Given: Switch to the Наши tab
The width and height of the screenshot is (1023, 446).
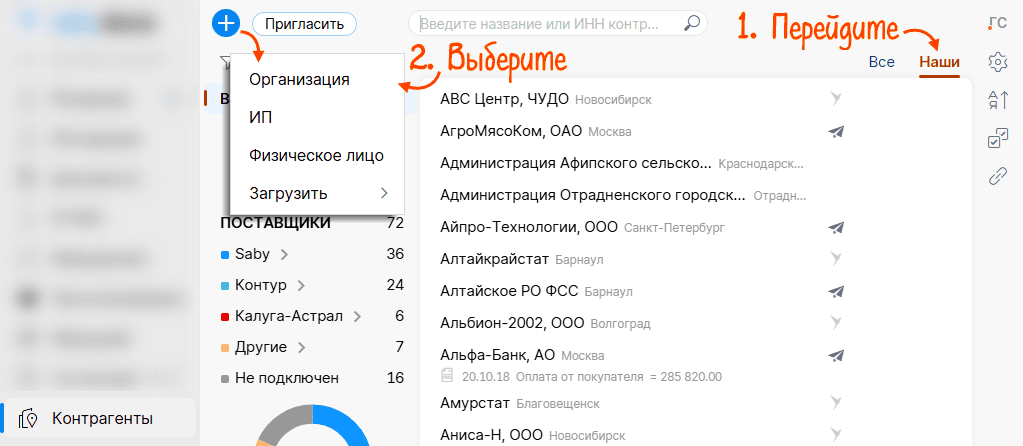Looking at the screenshot, I should (x=939, y=63).
